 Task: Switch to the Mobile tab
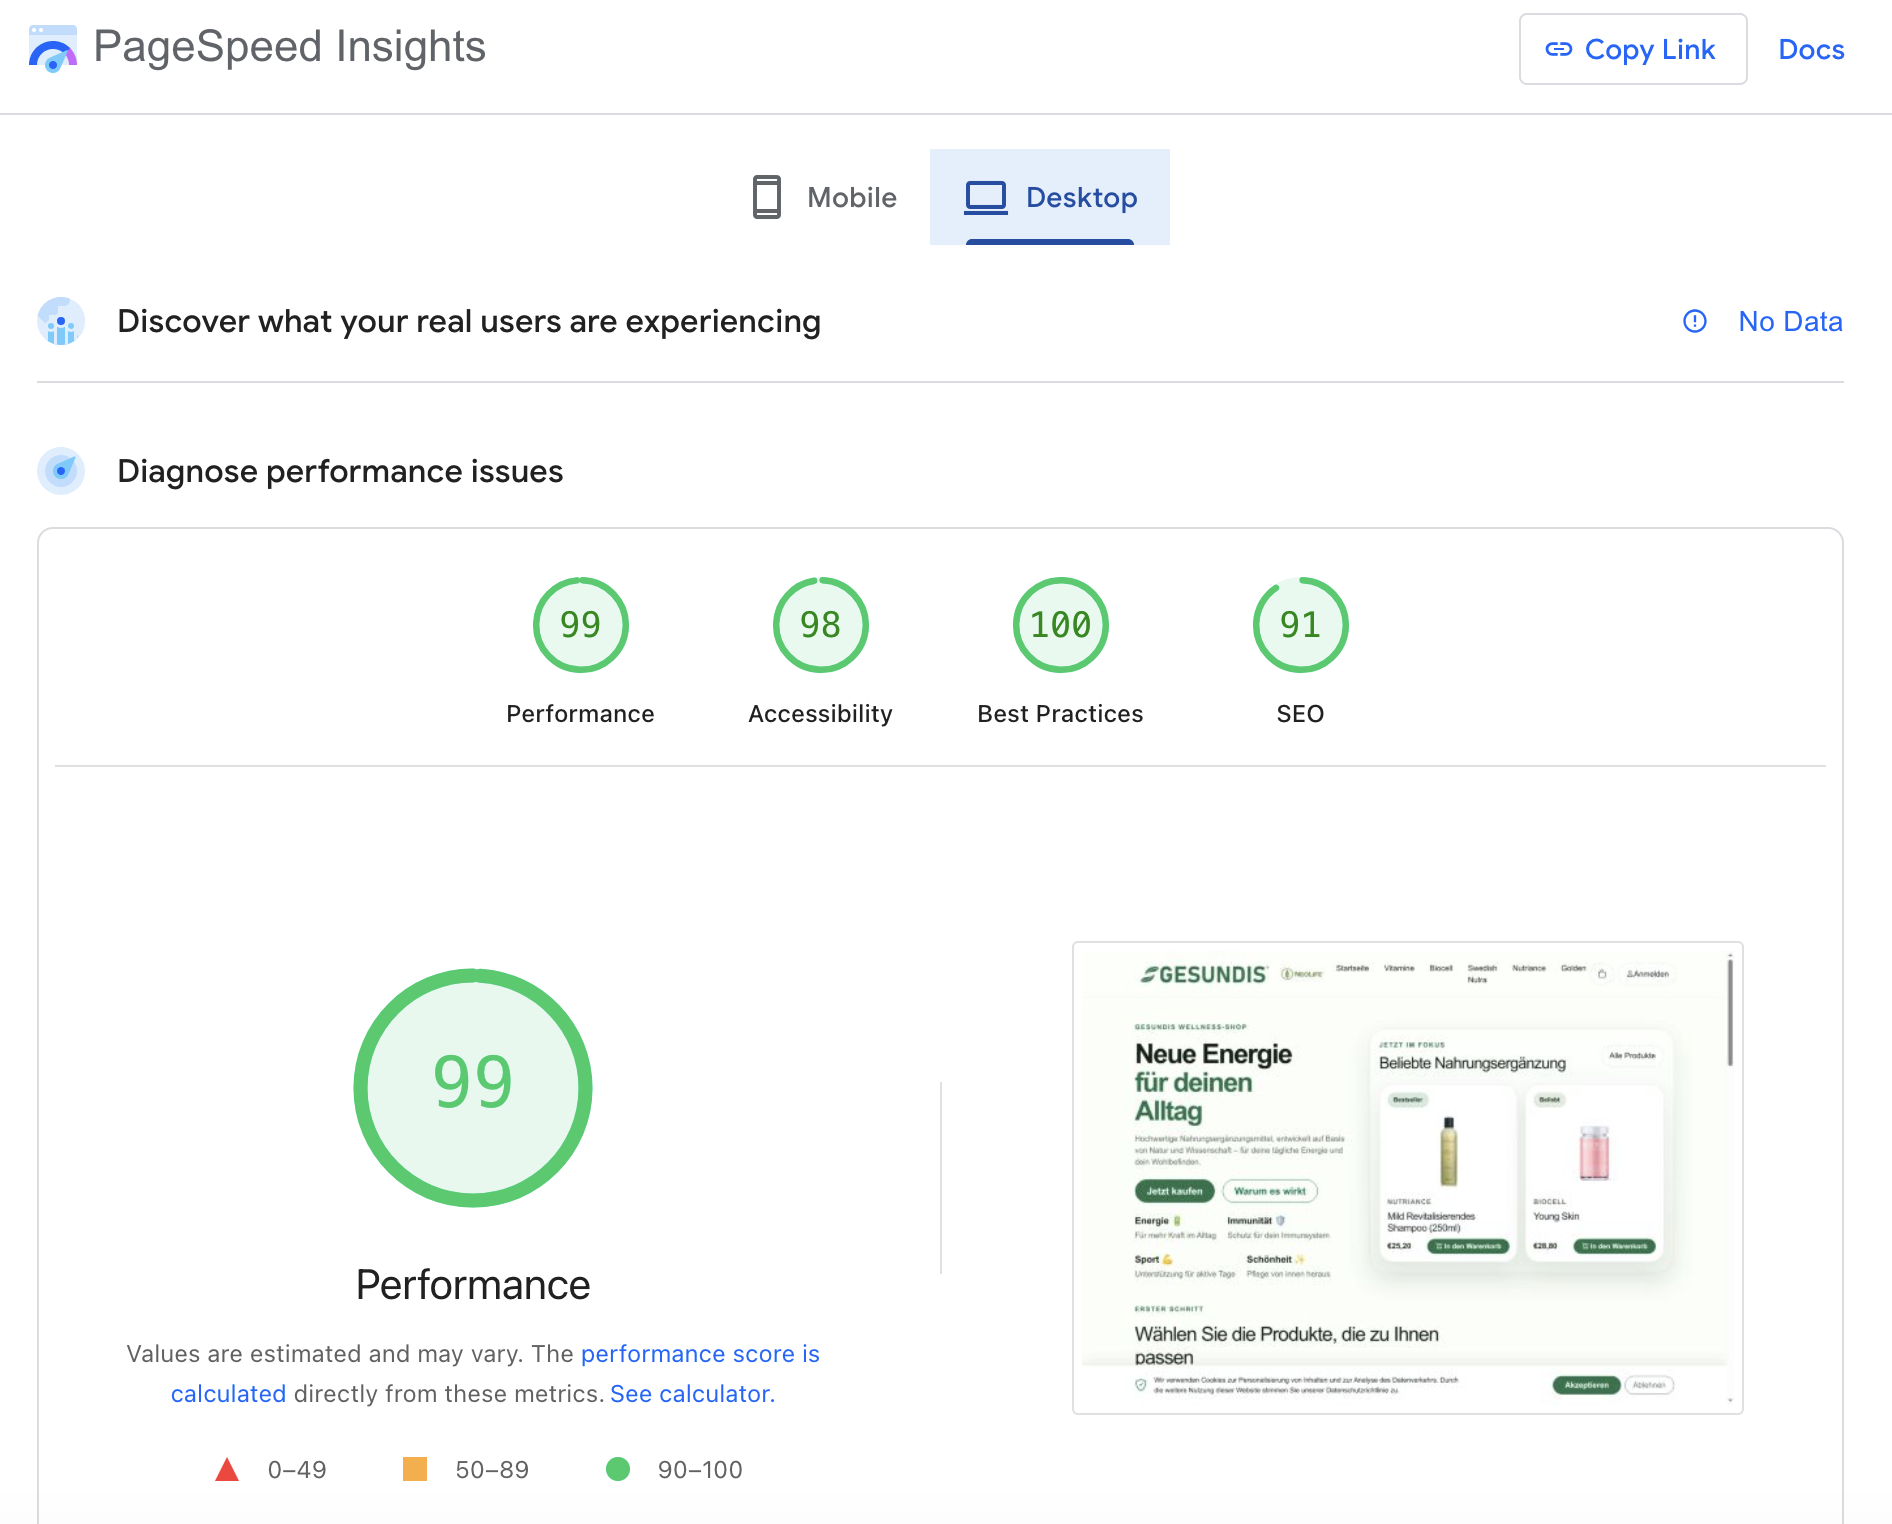click(x=825, y=197)
